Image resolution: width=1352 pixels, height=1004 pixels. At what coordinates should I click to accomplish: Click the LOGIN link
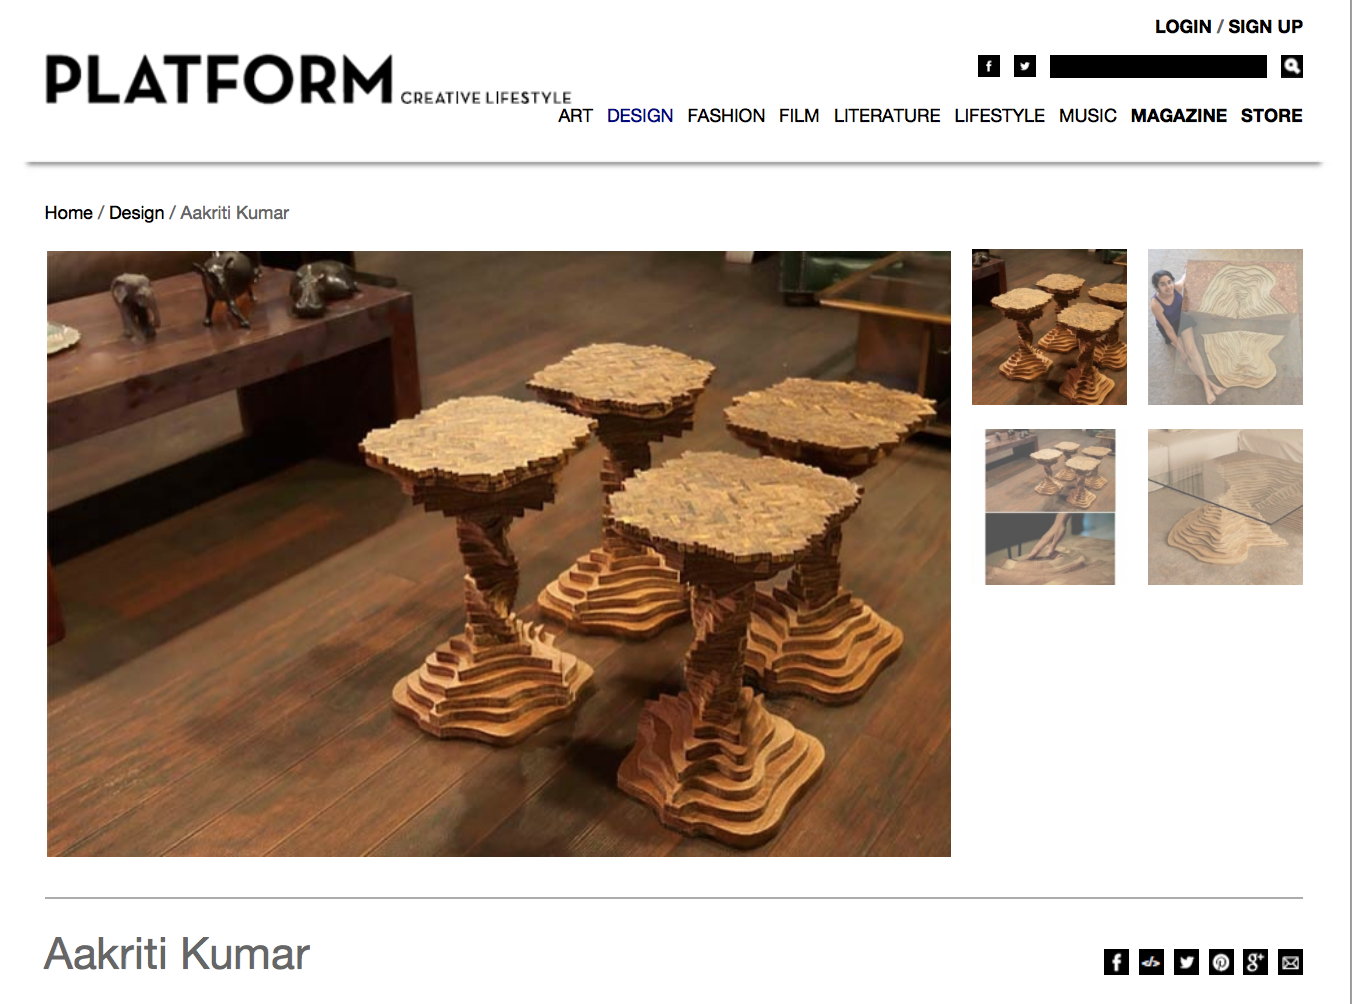pyautogui.click(x=1183, y=27)
